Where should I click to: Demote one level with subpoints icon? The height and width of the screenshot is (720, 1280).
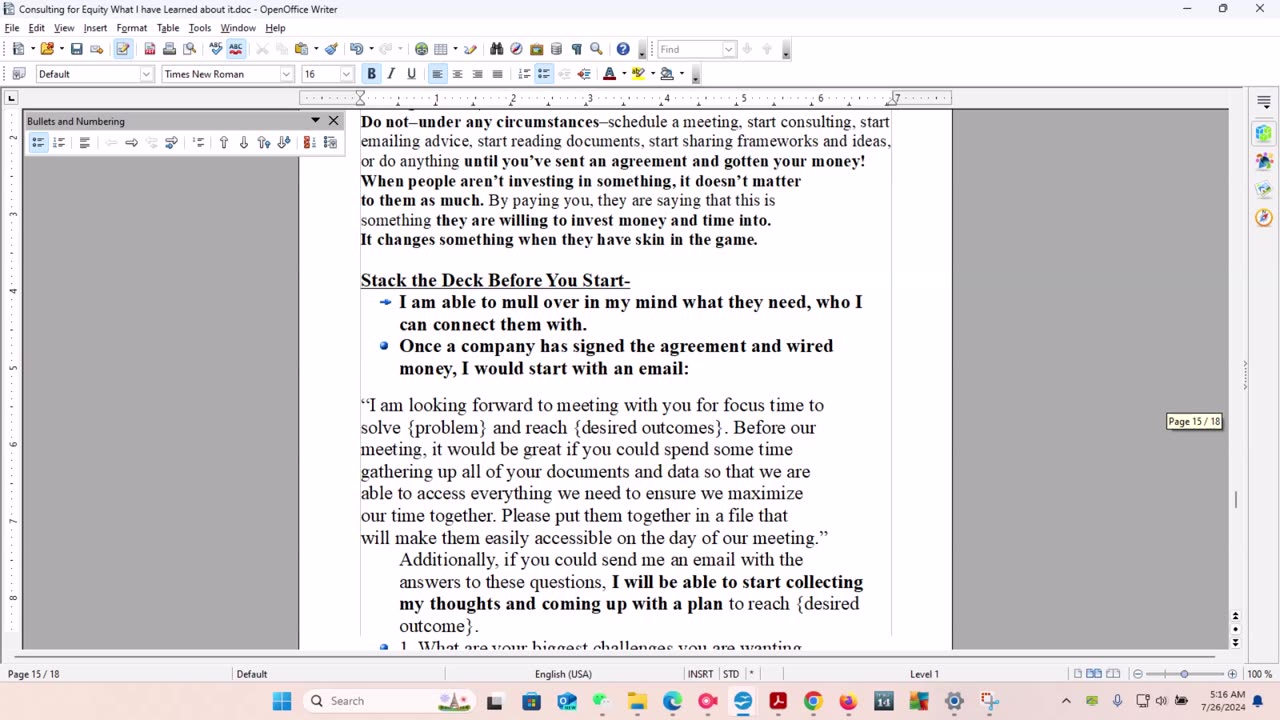point(171,143)
